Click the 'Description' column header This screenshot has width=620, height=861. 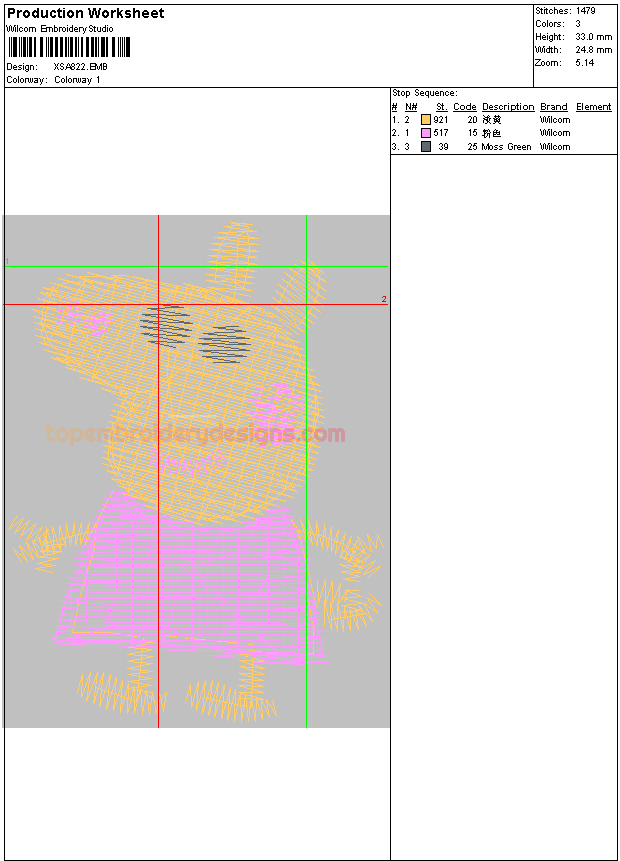click(x=508, y=107)
